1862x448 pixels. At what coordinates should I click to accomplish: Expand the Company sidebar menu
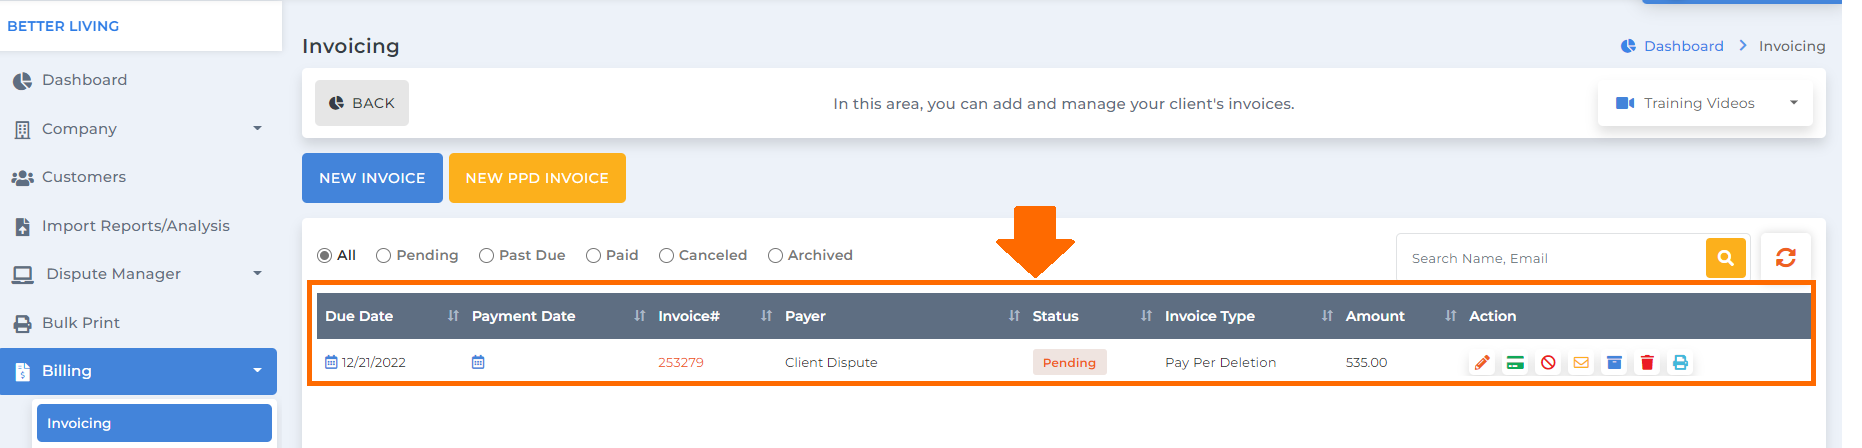point(138,129)
